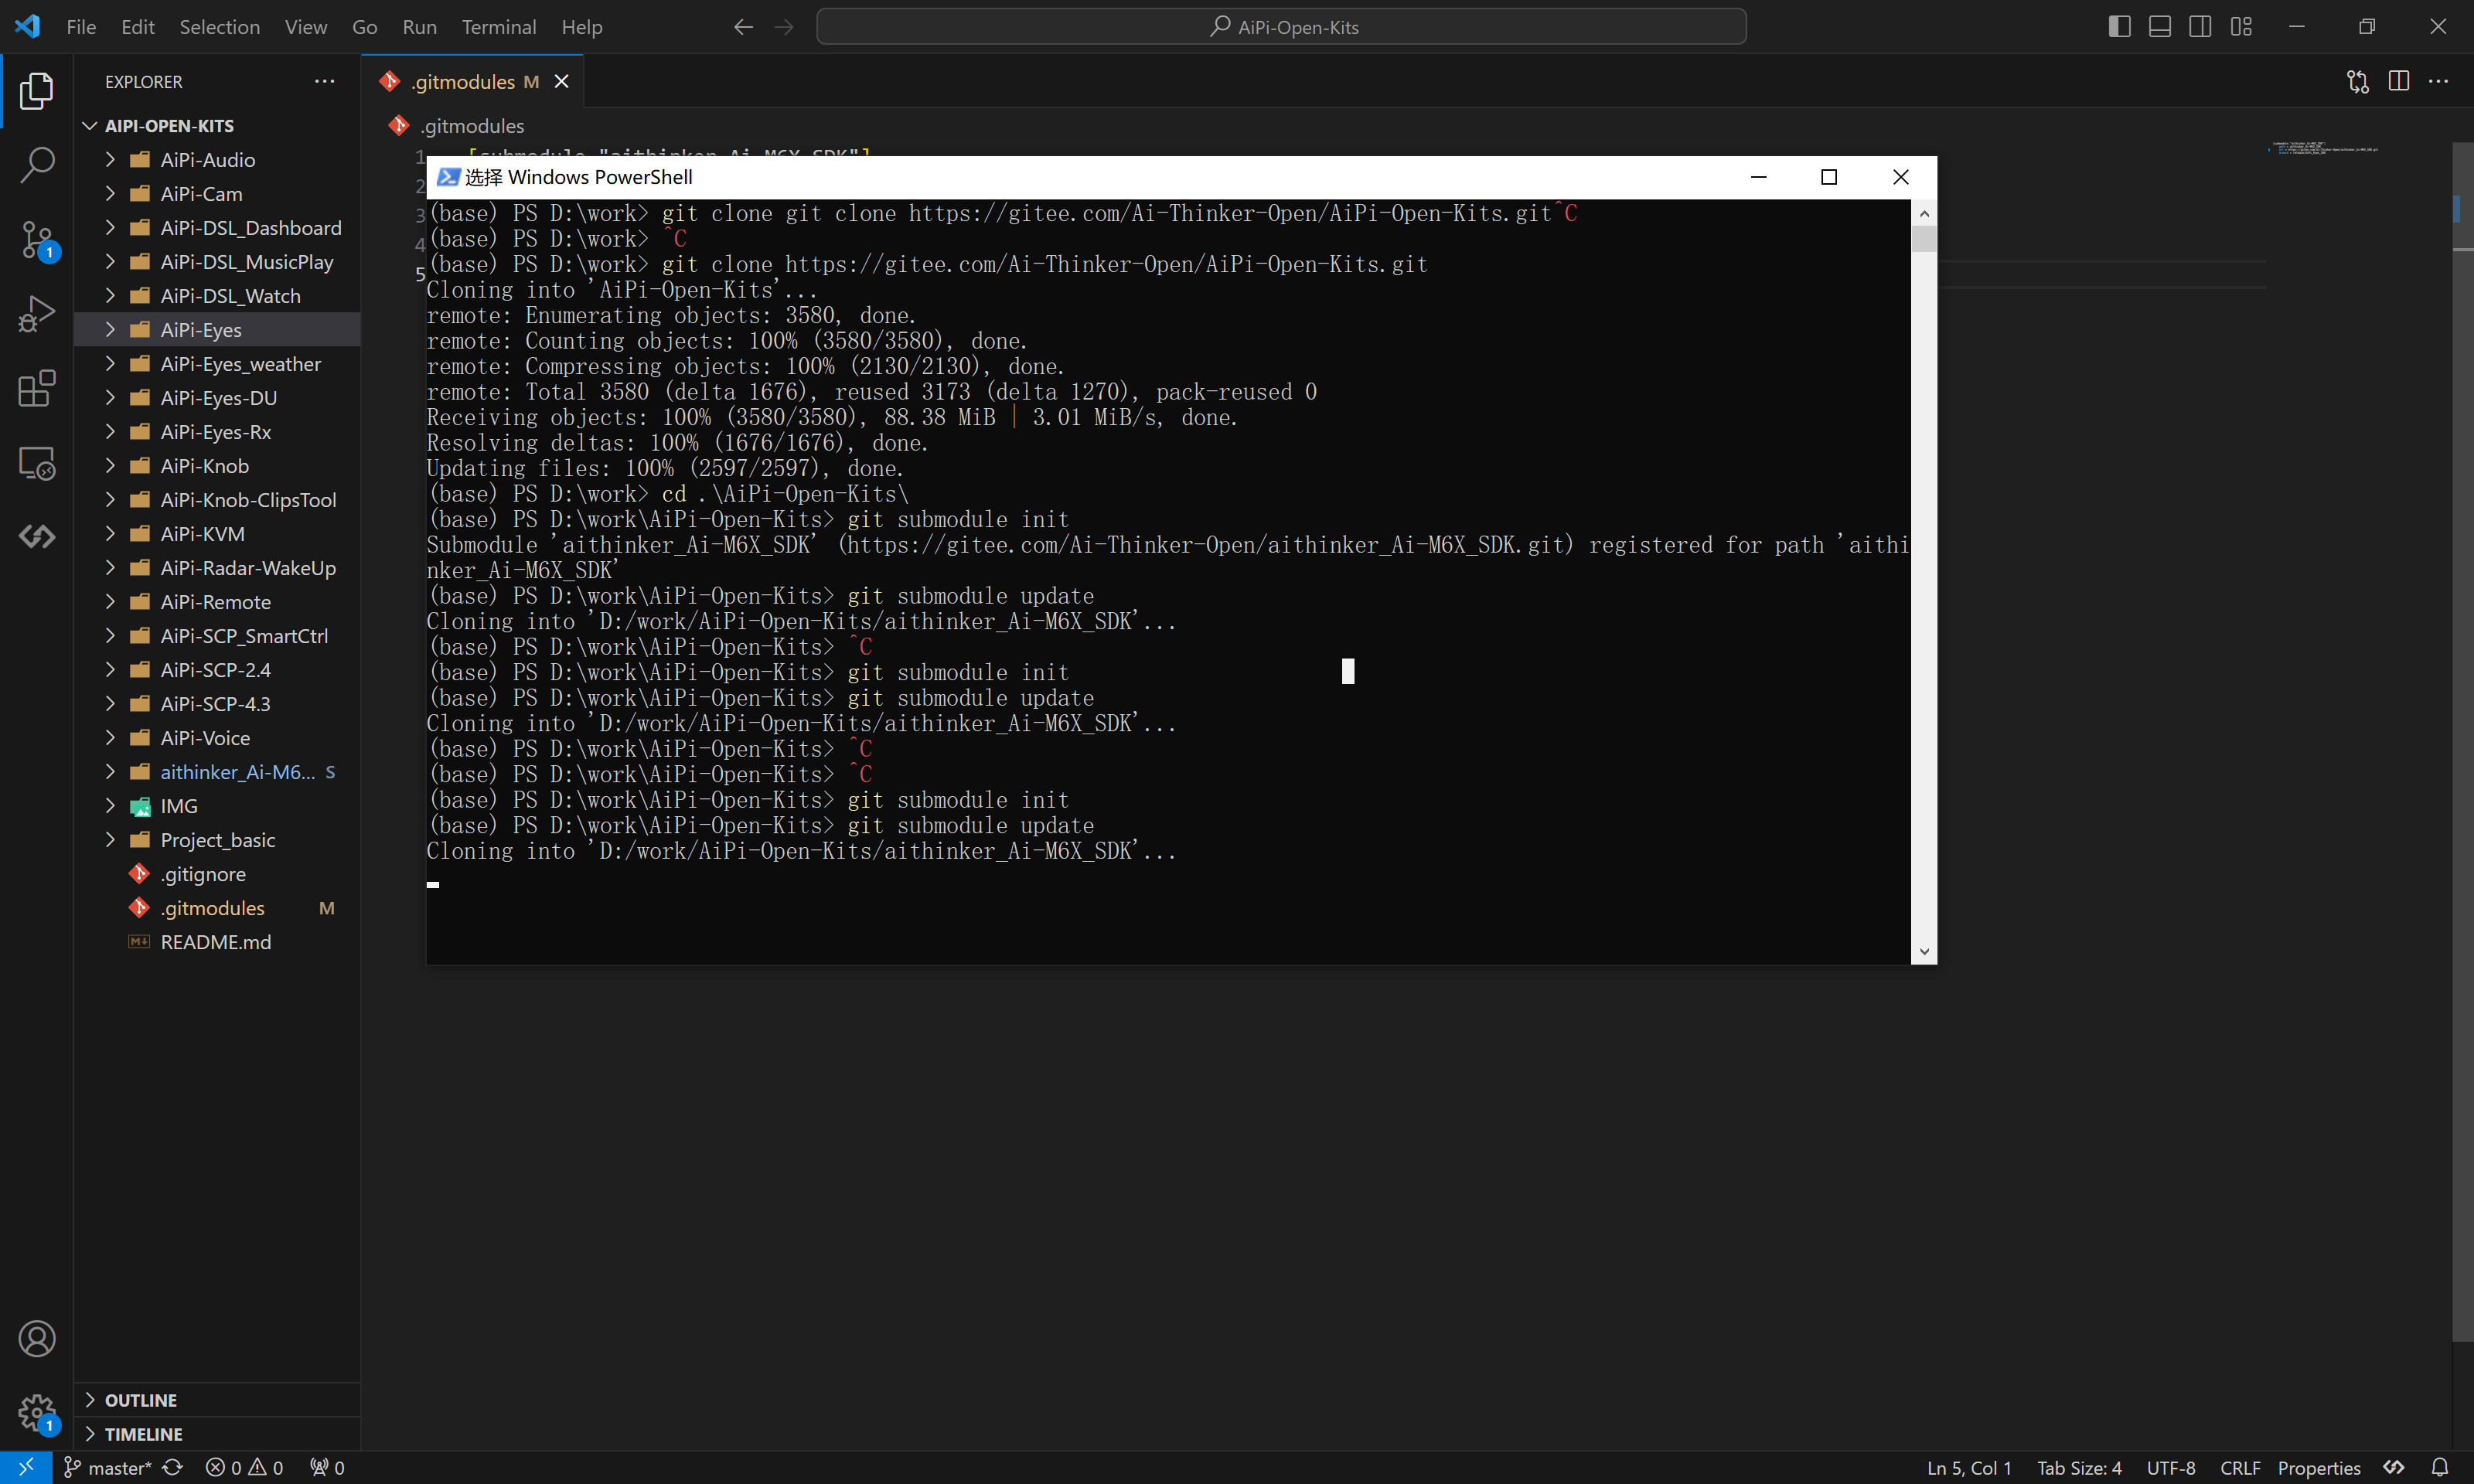Expand the OUTLINE section
Screen dimensions: 2474x1484
click(x=216, y=1400)
